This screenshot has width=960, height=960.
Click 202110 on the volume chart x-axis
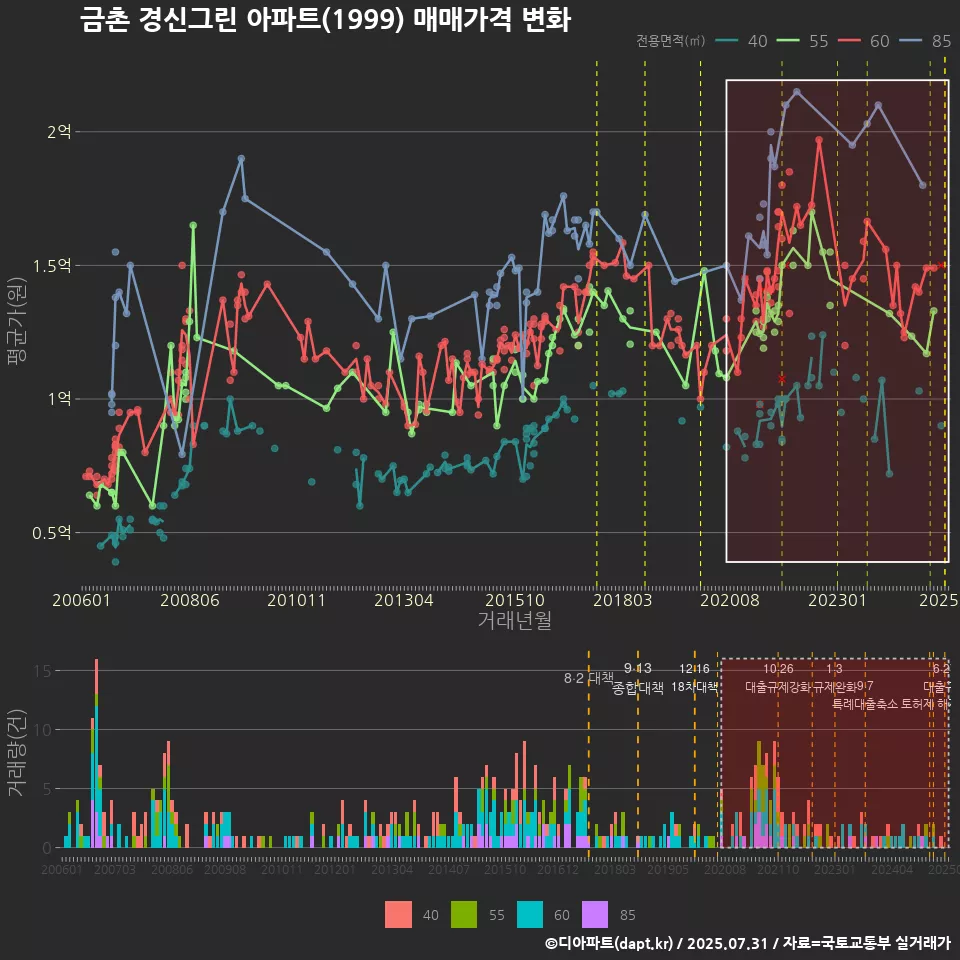coord(778,869)
